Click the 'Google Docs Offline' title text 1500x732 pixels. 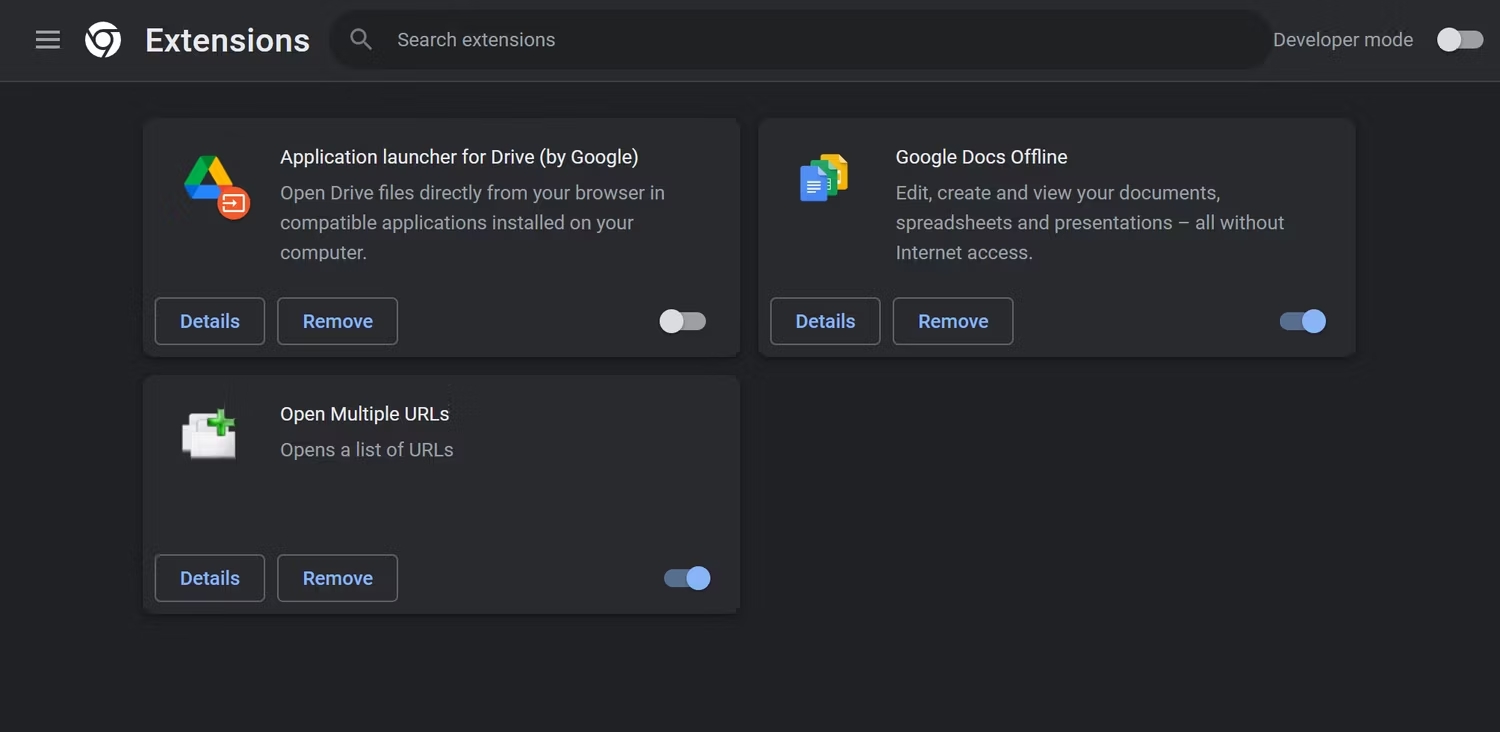pos(981,157)
